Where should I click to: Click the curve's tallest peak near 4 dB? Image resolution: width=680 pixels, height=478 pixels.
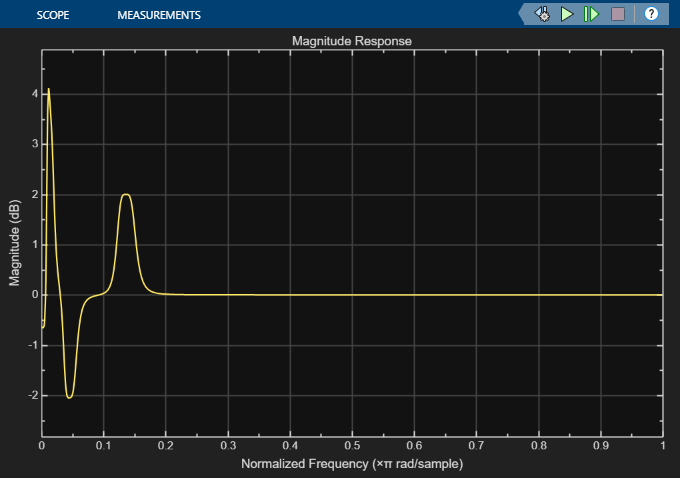tap(48, 90)
